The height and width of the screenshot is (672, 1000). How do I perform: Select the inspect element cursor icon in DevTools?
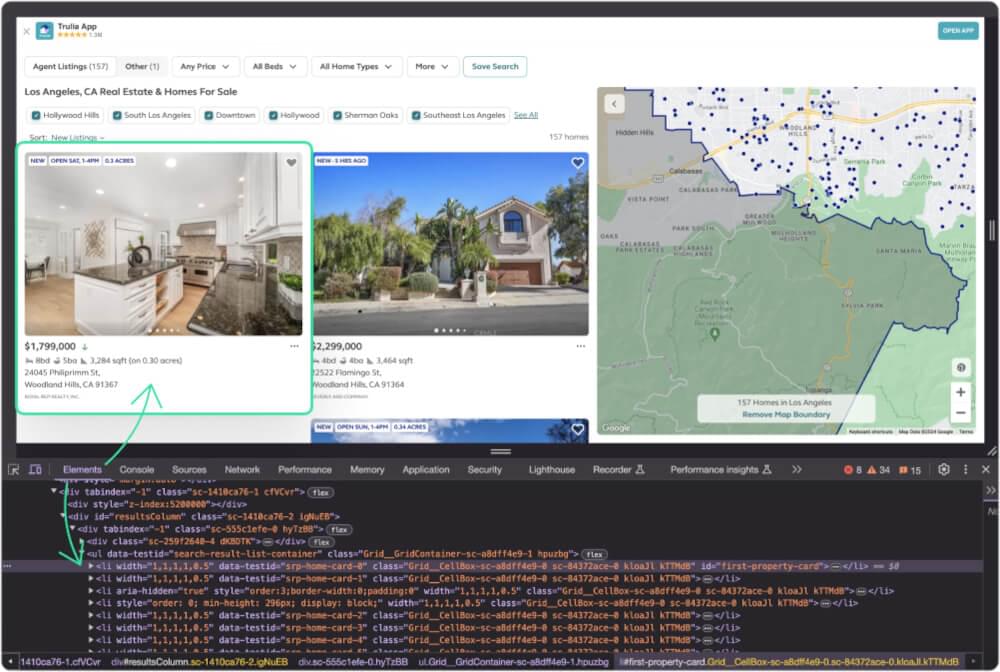tap(14, 468)
